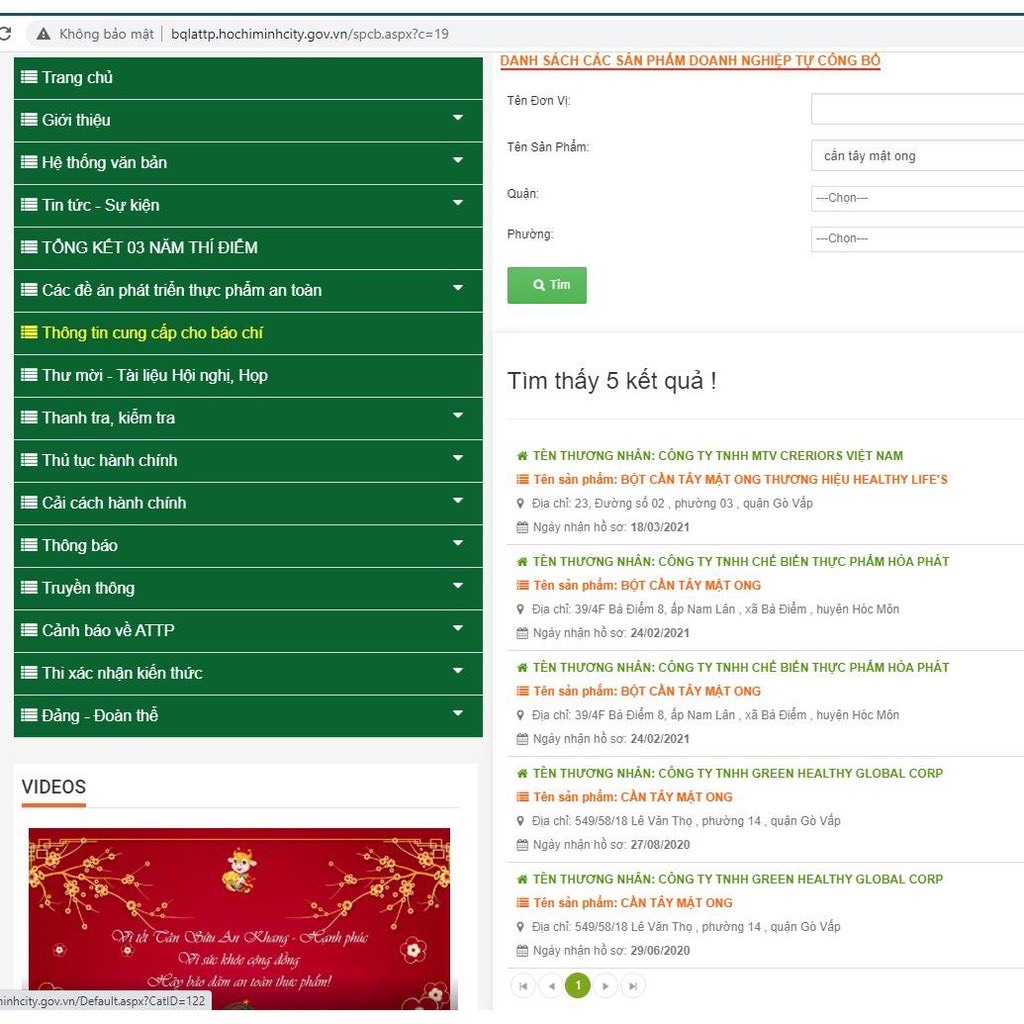Click the last-page arrow in pagination
The height and width of the screenshot is (1024, 1024).
coord(633,985)
